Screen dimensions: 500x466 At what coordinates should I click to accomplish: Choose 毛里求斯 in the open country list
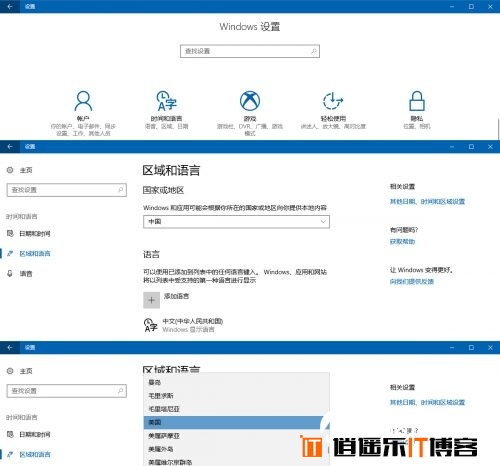click(x=236, y=396)
